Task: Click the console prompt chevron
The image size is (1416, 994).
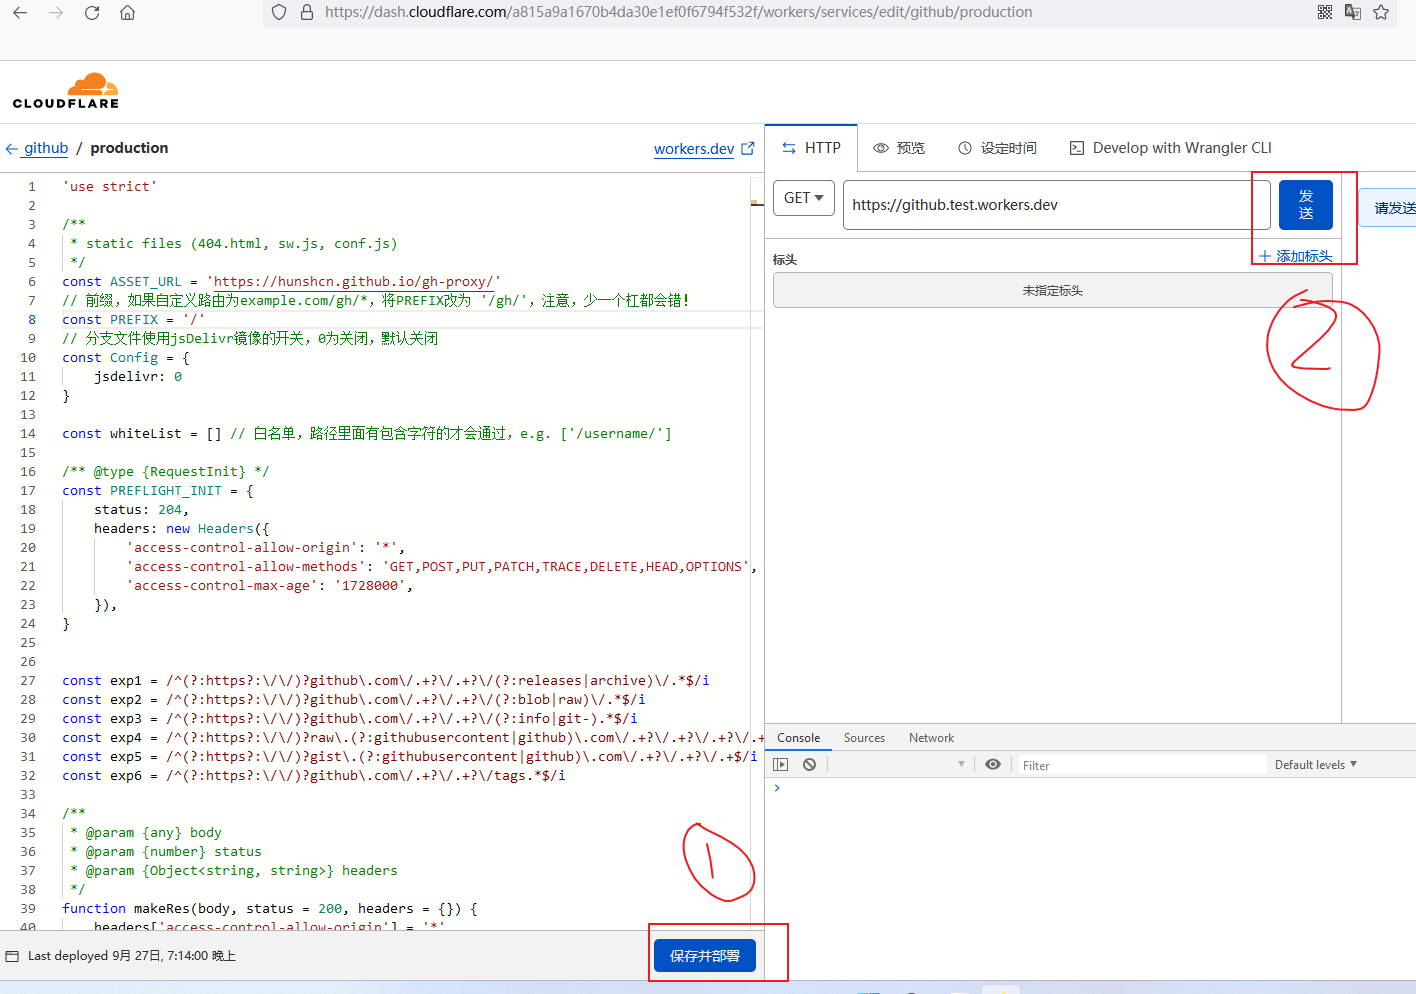Action: [777, 788]
